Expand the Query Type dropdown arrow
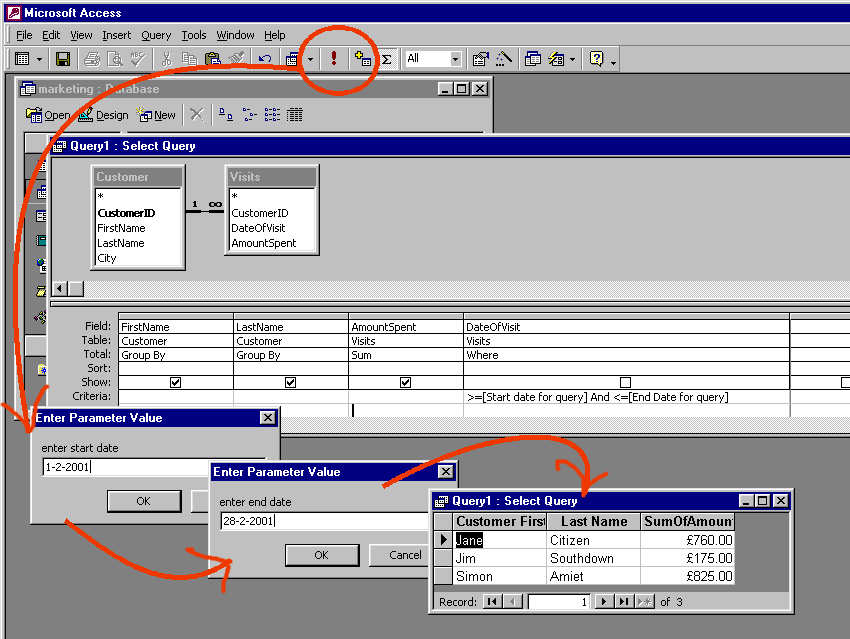Screen dimensions: 850x639 [311, 59]
